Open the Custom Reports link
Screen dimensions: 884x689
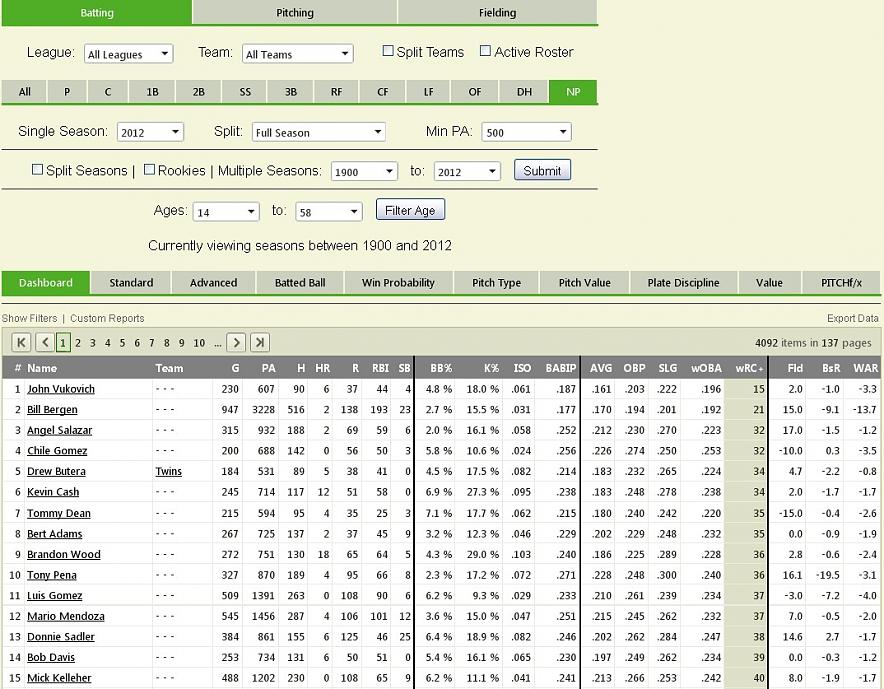coord(107,318)
